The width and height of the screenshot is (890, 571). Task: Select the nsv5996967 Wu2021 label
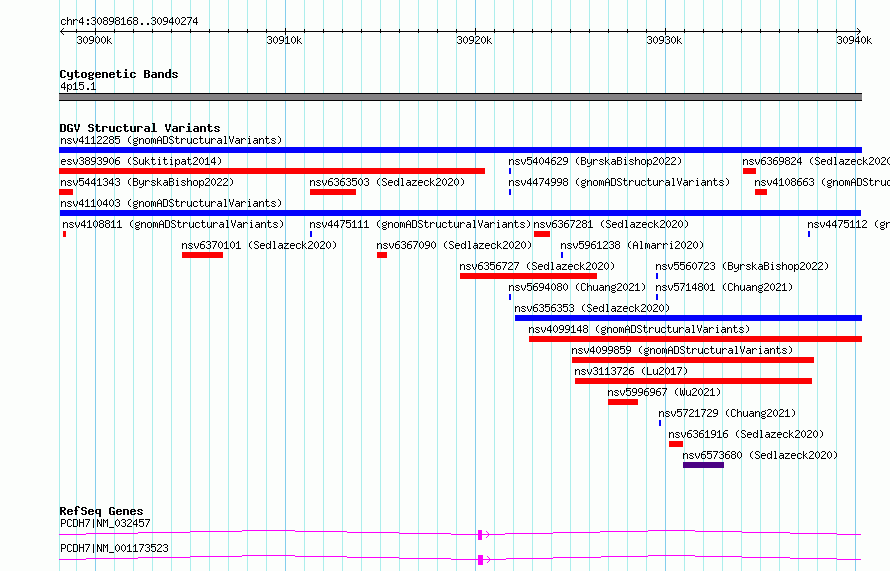tap(664, 392)
